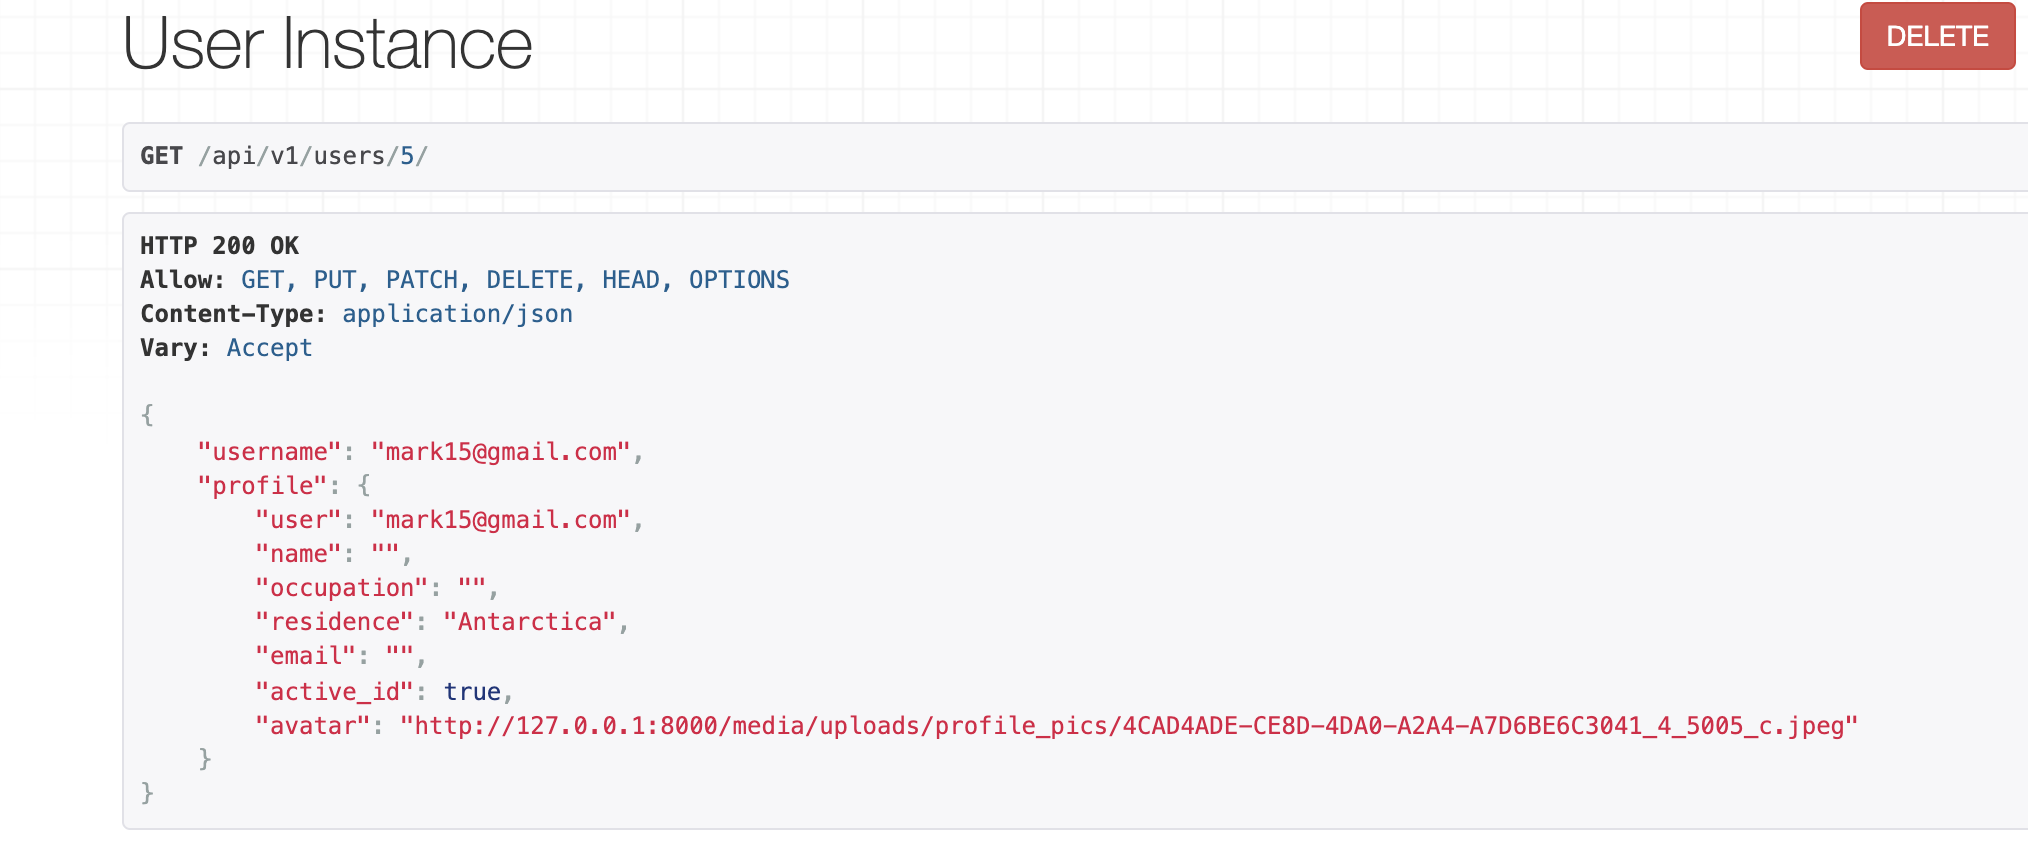Image resolution: width=2028 pixels, height=866 pixels.
Task: Click the "residence" key in the JSON
Action: tap(335, 622)
